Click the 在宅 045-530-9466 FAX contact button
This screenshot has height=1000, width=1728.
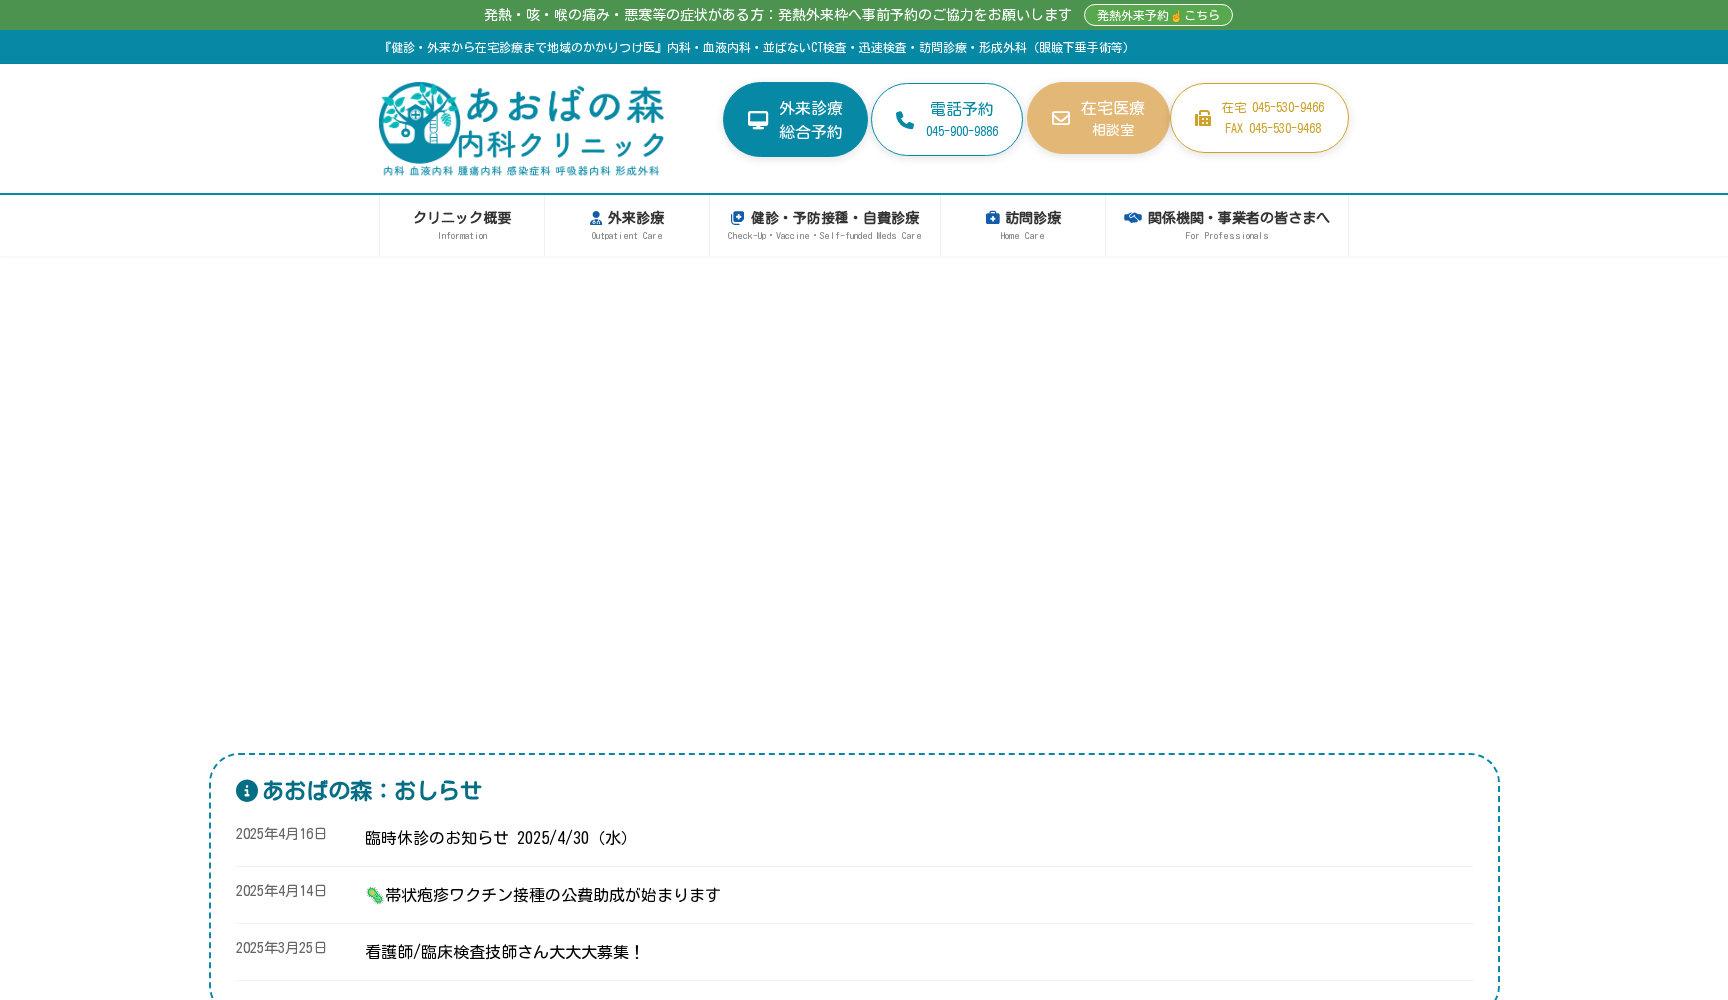pos(1259,118)
